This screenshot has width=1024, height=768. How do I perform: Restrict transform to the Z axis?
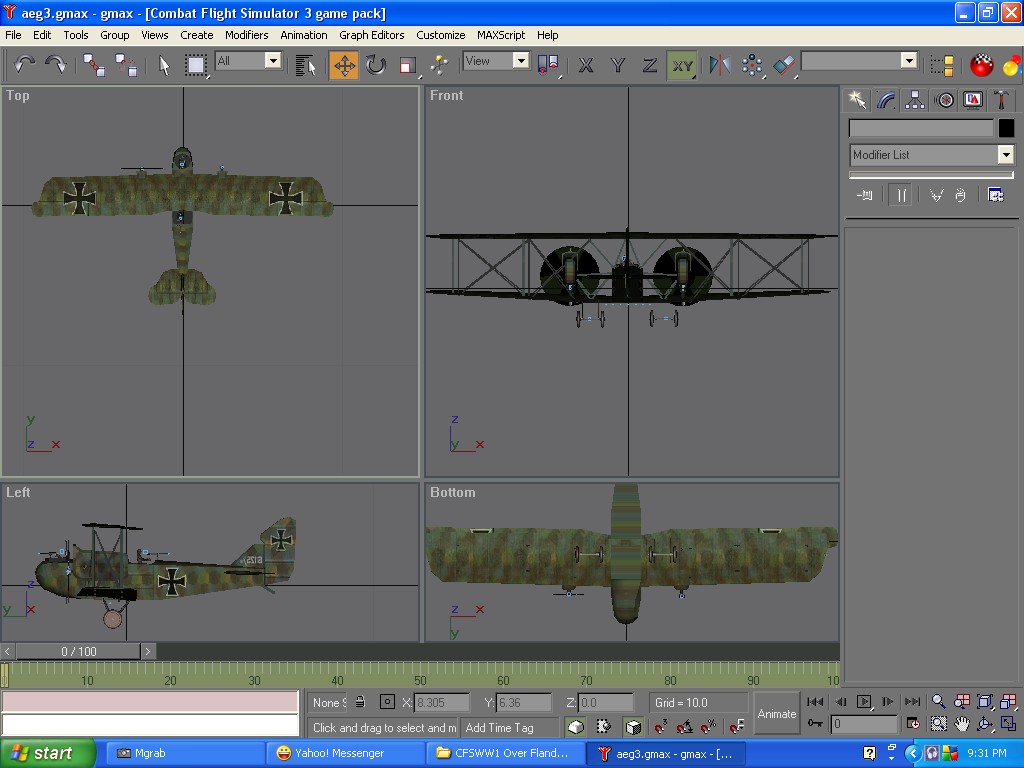tap(650, 65)
